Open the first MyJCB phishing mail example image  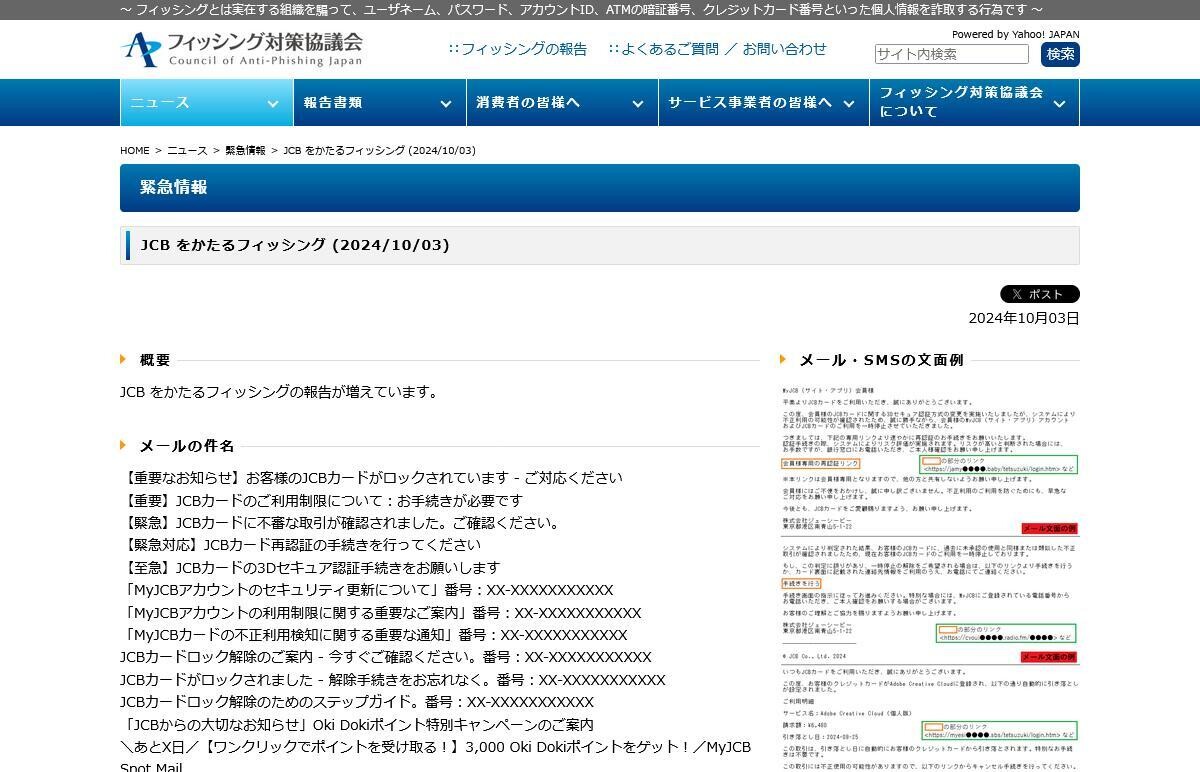[x=930, y=459]
